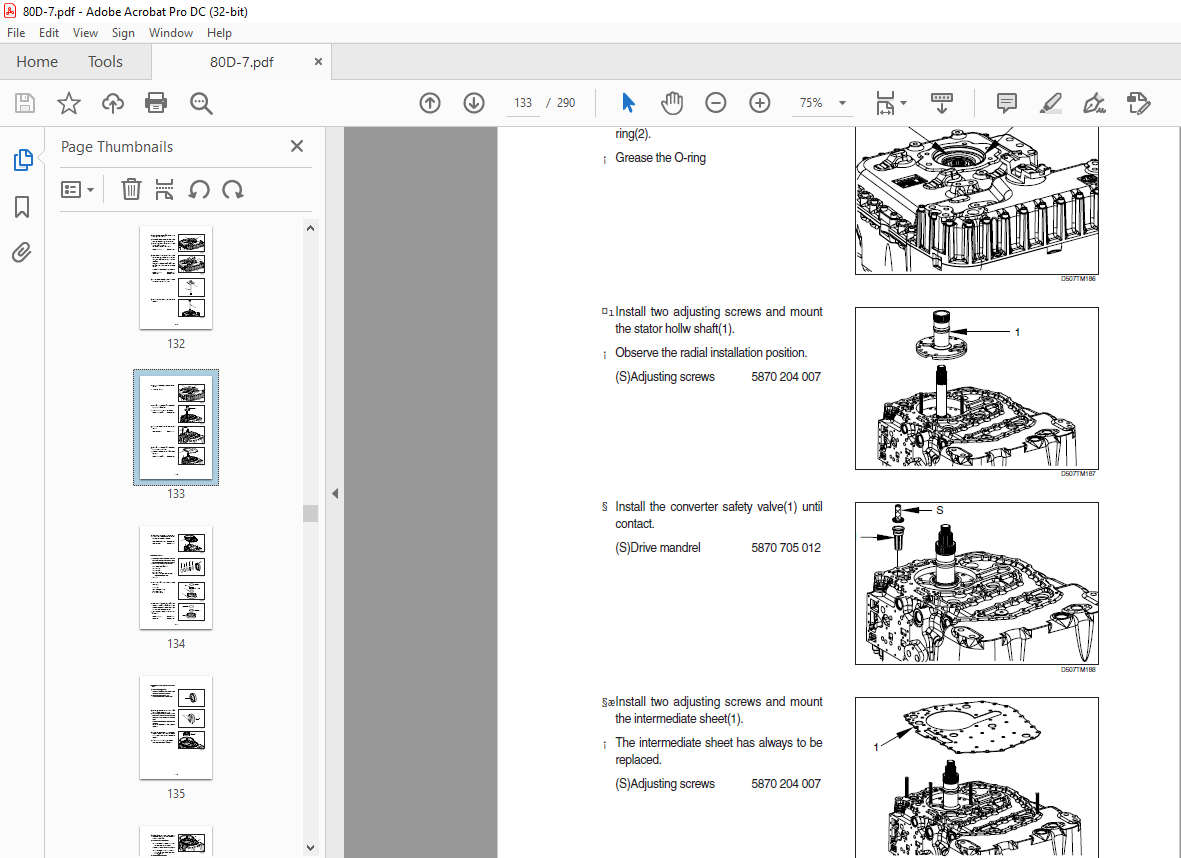Open the find text search tool
Screen dimensions: 1181x858
(x=201, y=103)
